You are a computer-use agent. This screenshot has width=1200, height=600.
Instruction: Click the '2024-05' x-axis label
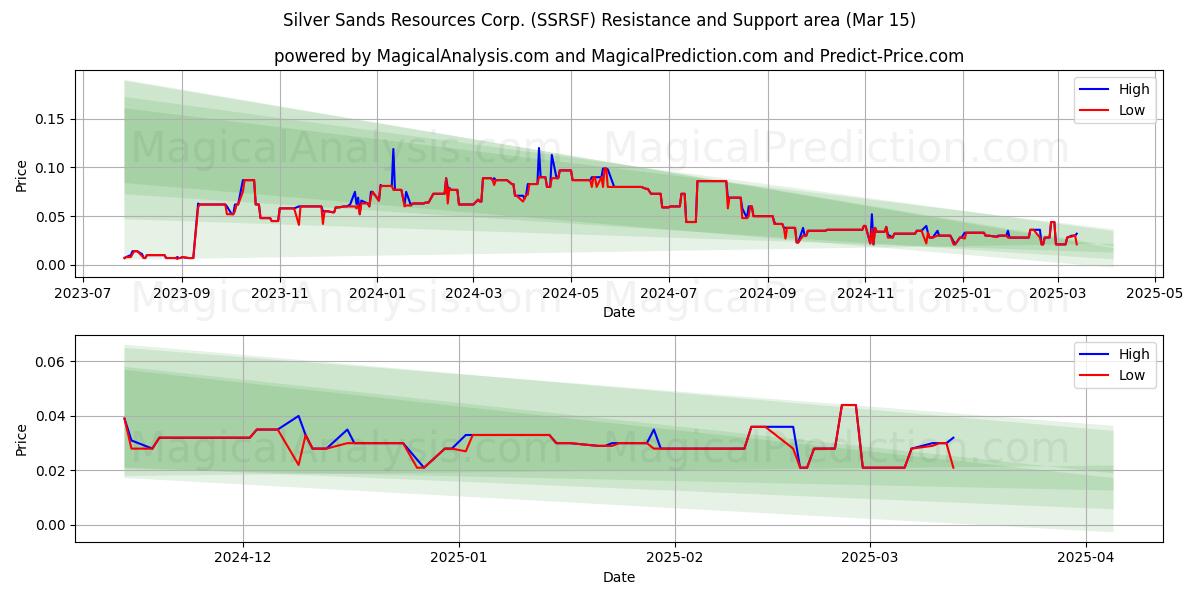click(571, 295)
